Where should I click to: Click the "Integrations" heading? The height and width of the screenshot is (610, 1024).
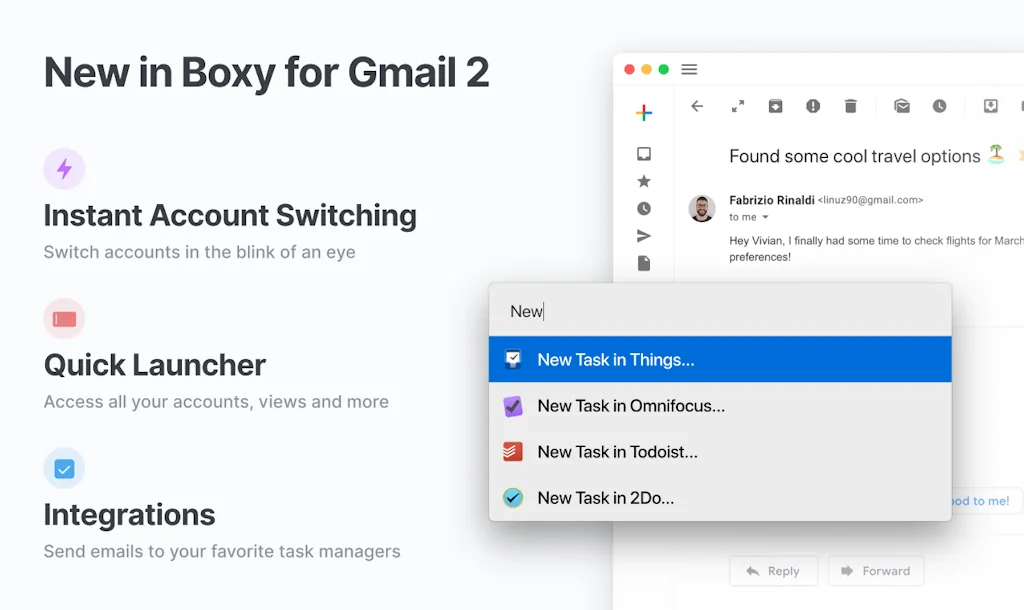(129, 515)
